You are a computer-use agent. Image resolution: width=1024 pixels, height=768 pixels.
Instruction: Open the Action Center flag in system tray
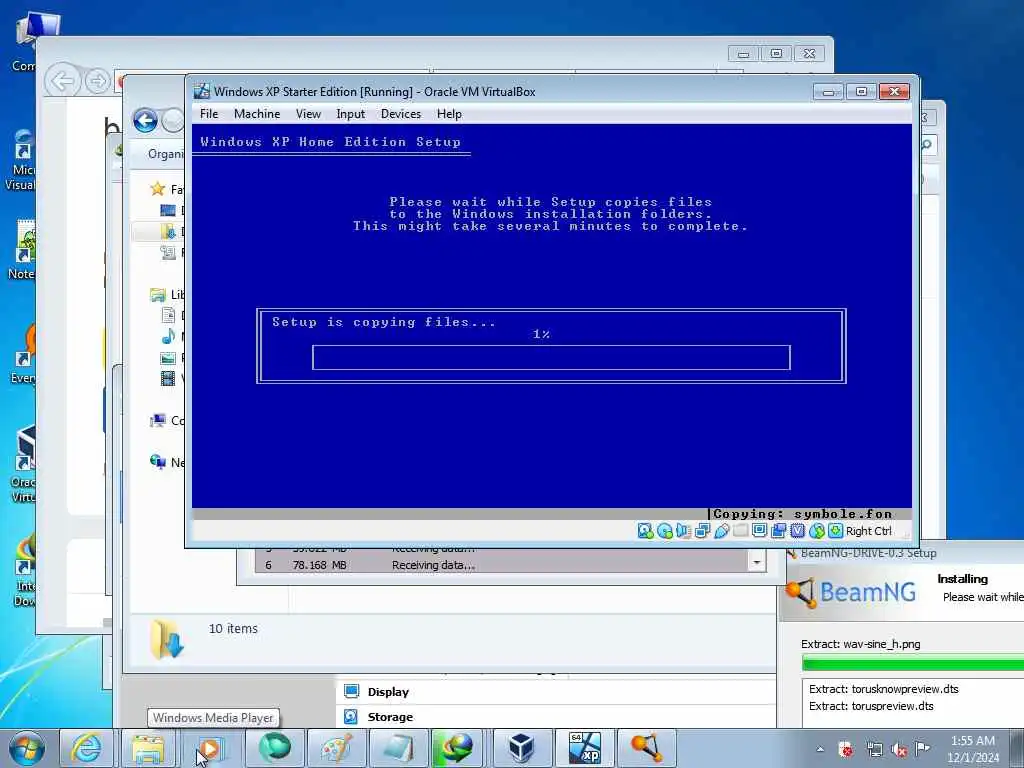[922, 749]
